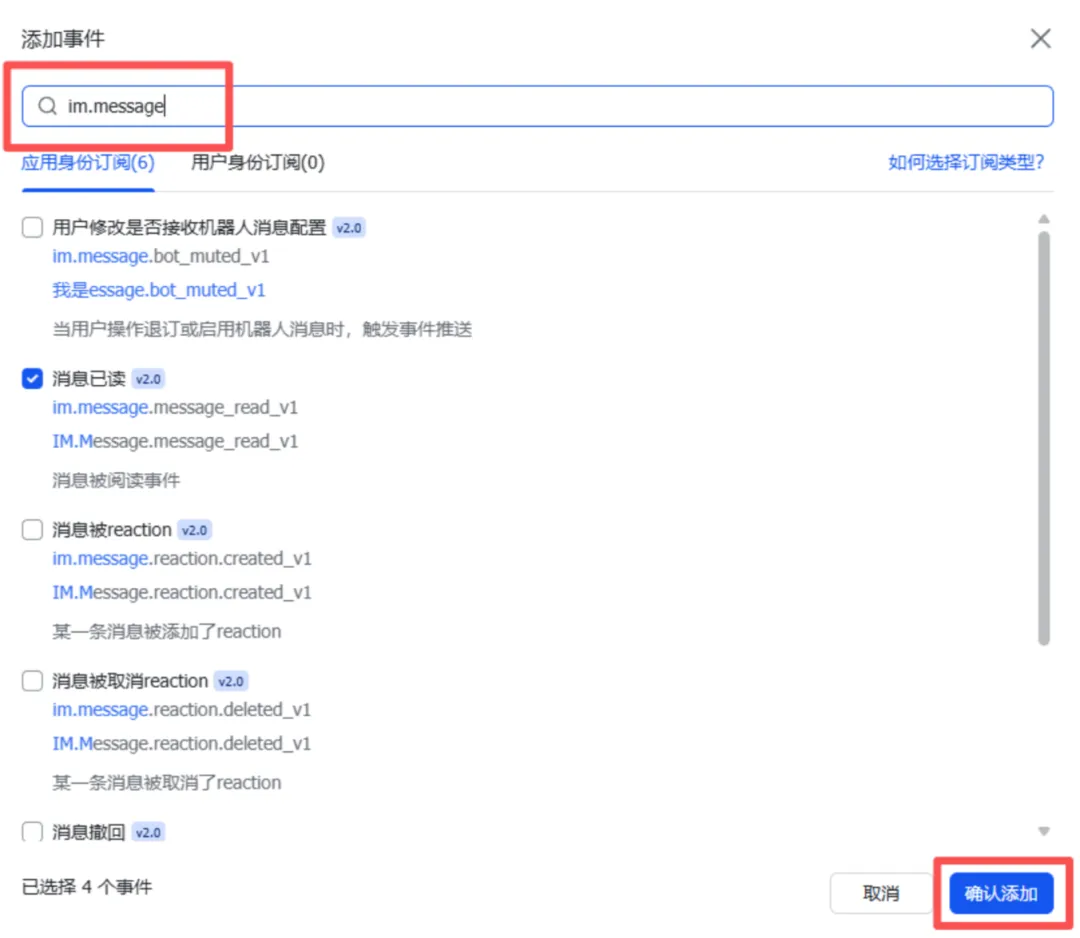The width and height of the screenshot is (1080, 938).
Task: Click the 添加事件 dialog title
Action: (63, 39)
